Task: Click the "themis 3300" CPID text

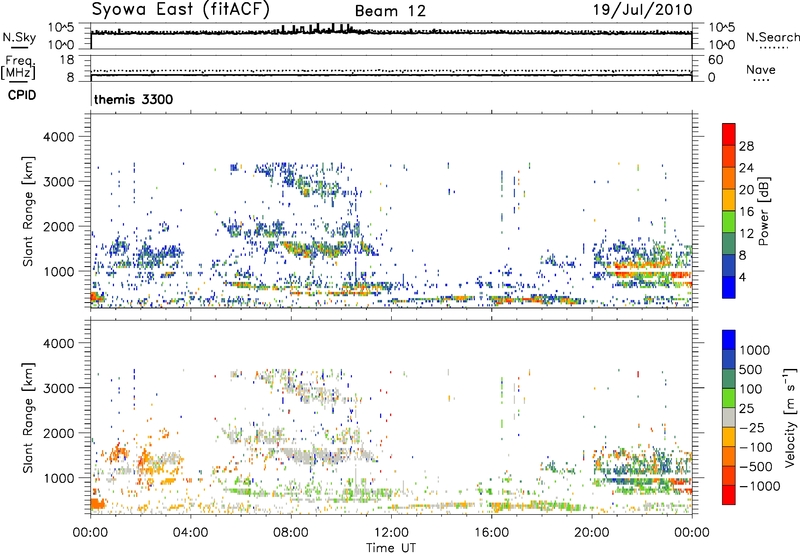Action: point(134,99)
